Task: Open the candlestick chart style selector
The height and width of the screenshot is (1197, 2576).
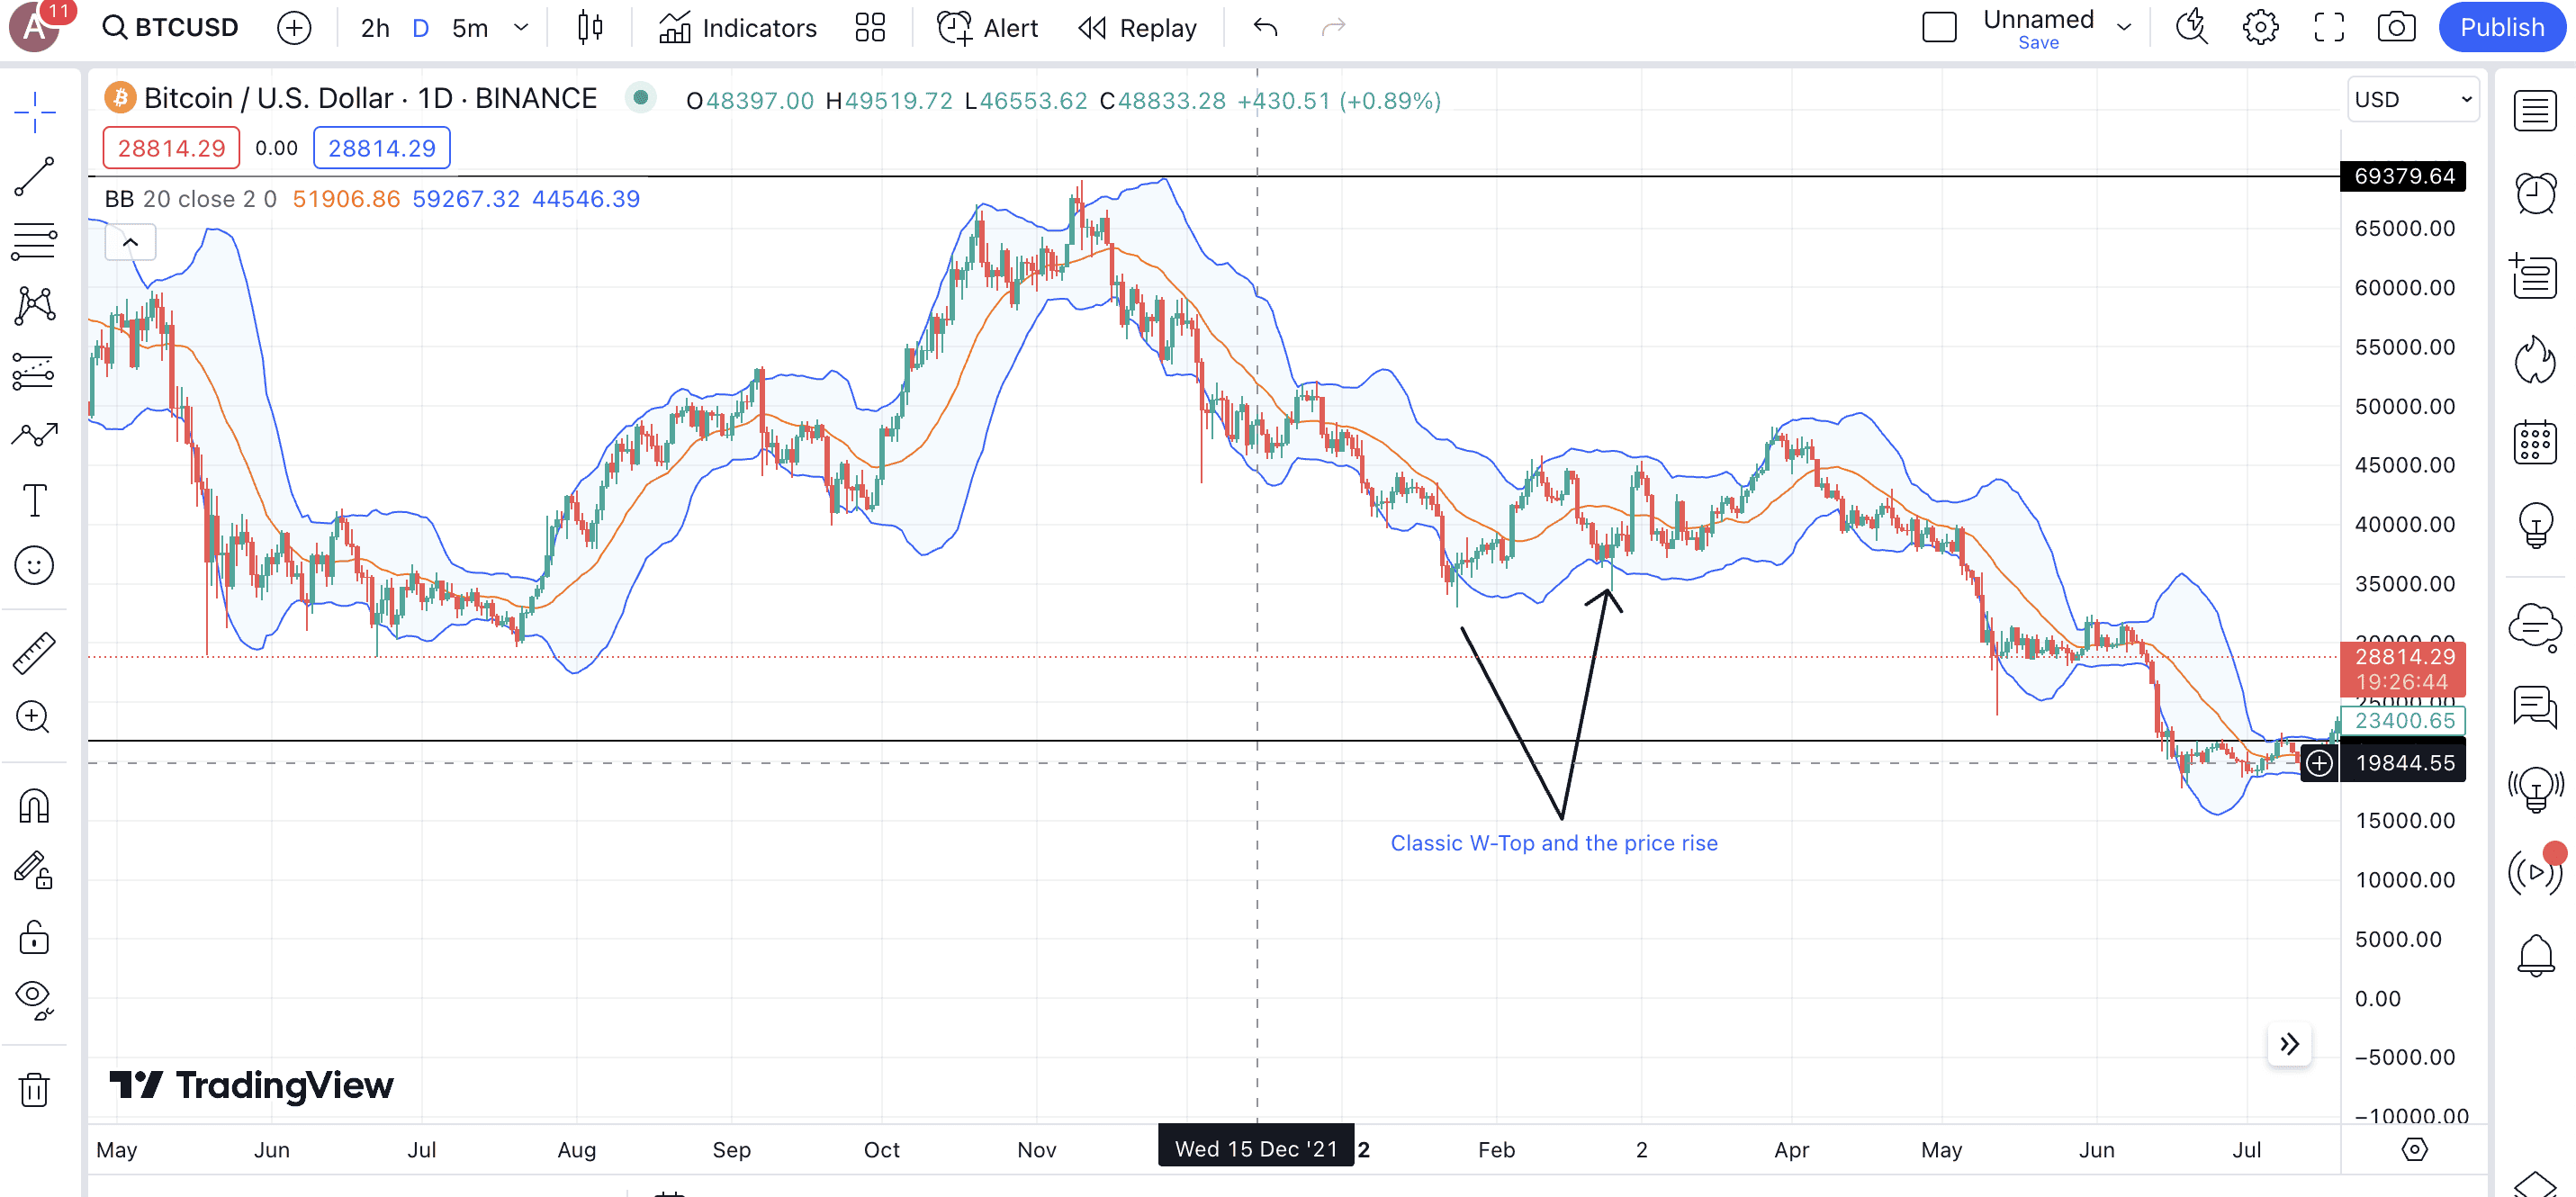Action: 590,27
